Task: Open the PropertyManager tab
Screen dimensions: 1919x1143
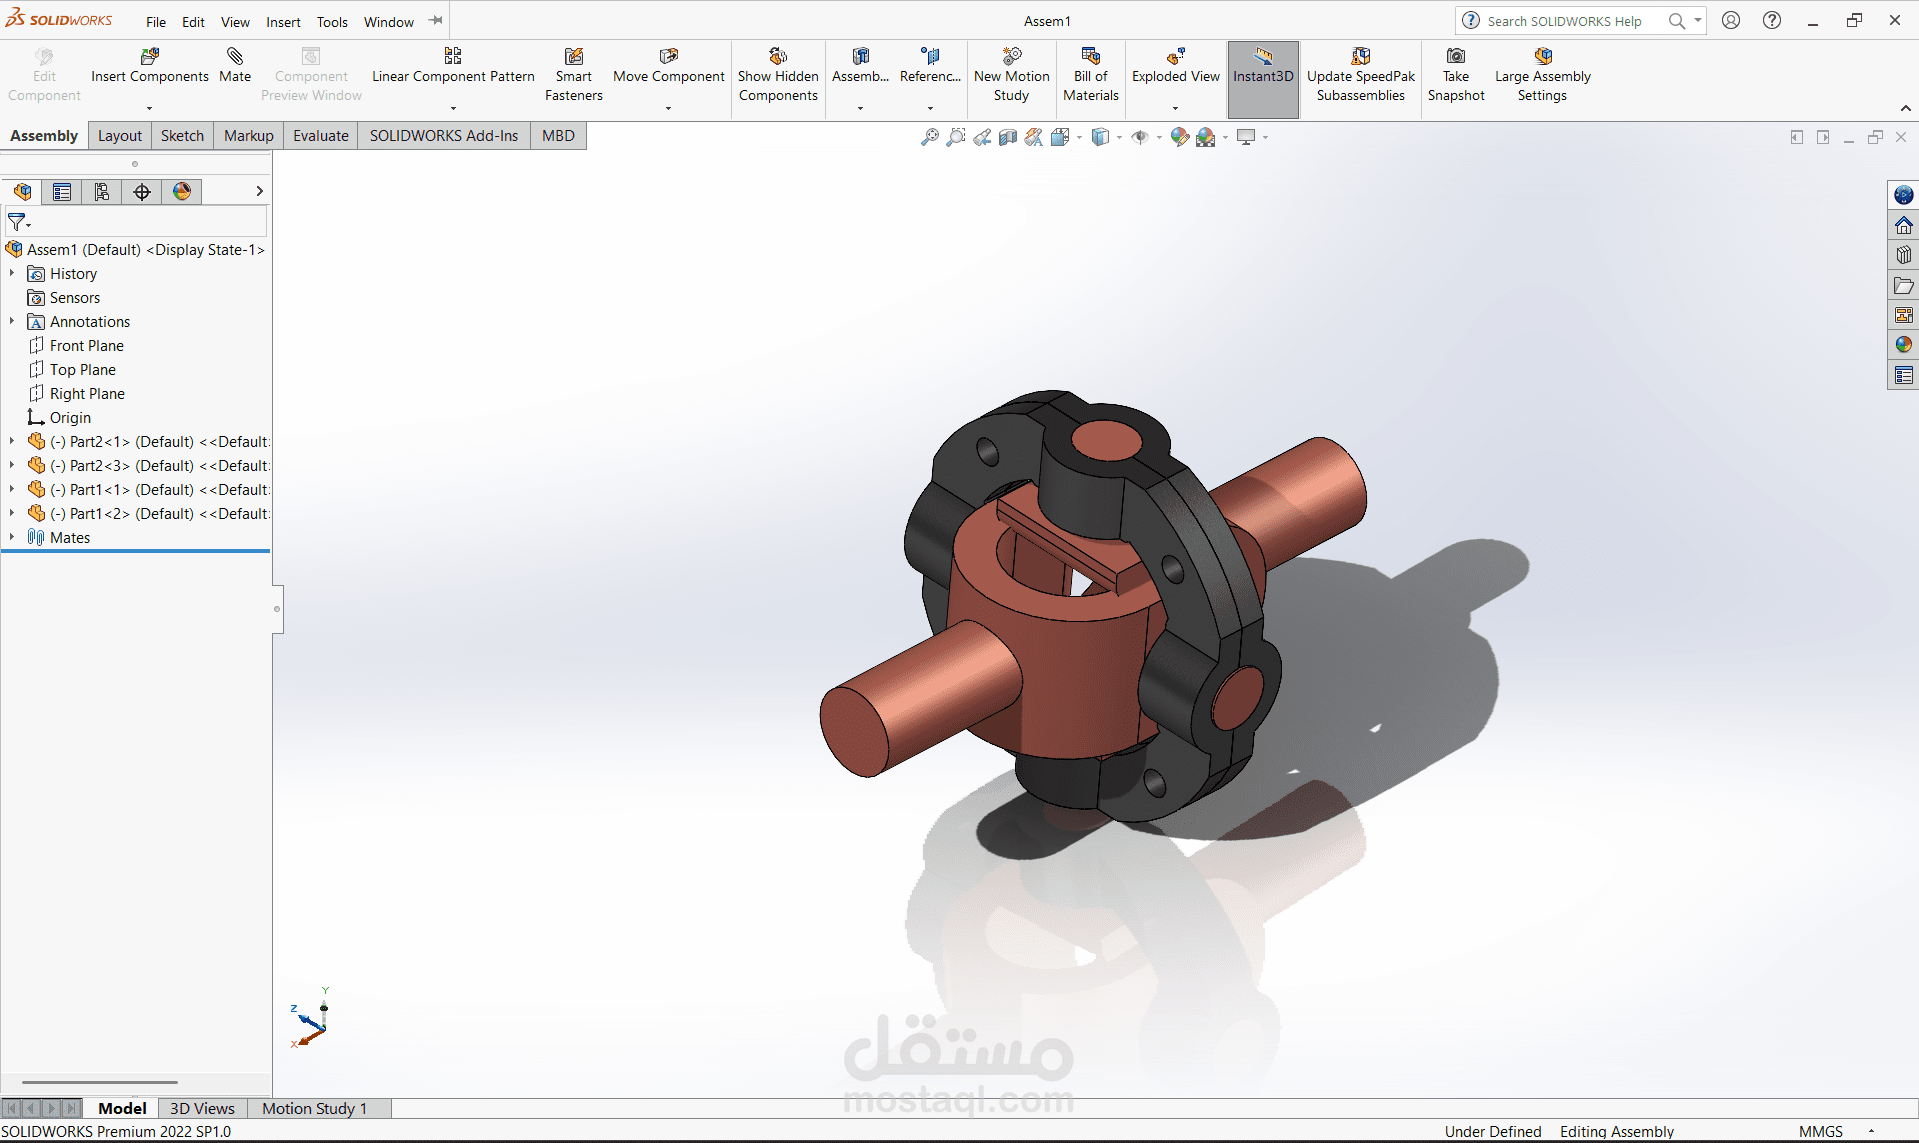Action: point(62,192)
